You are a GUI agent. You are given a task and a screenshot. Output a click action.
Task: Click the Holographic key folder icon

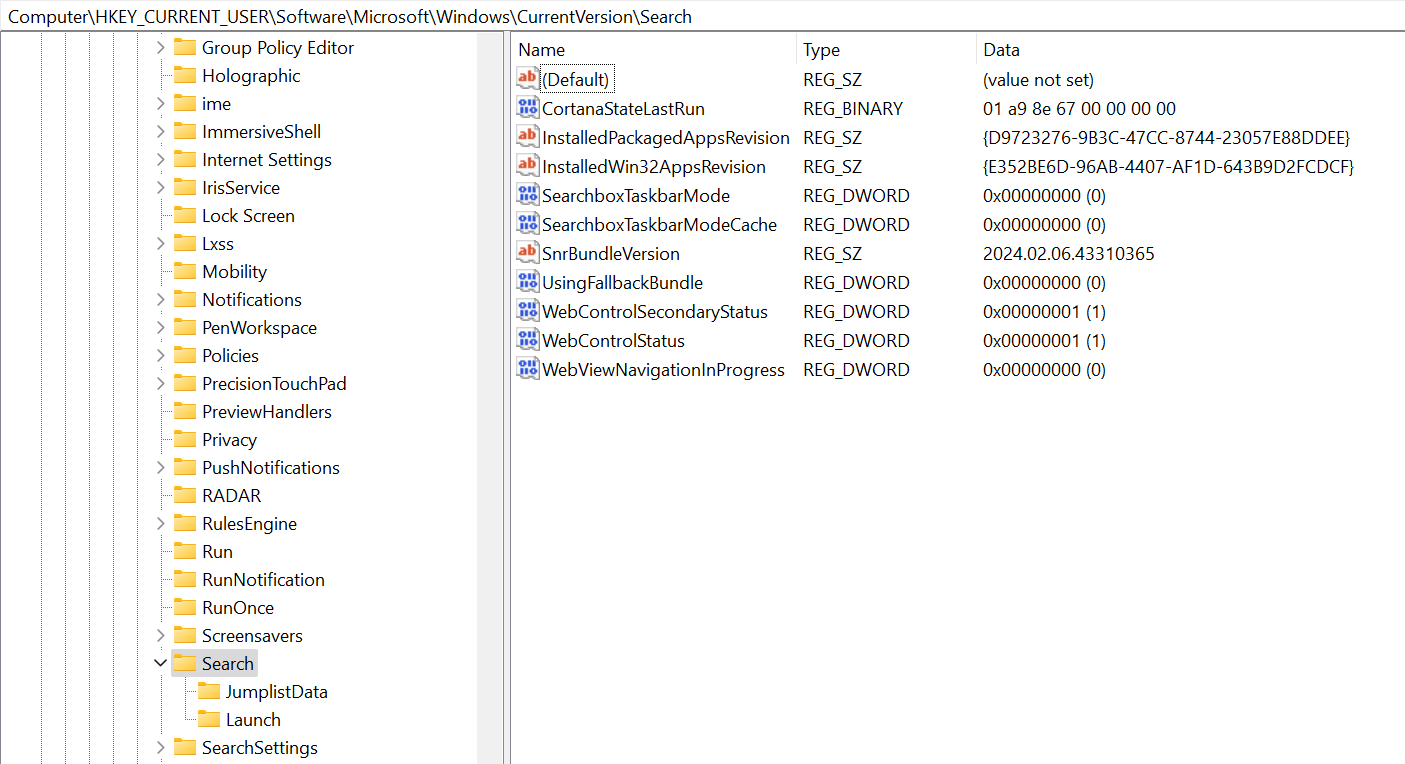point(184,75)
